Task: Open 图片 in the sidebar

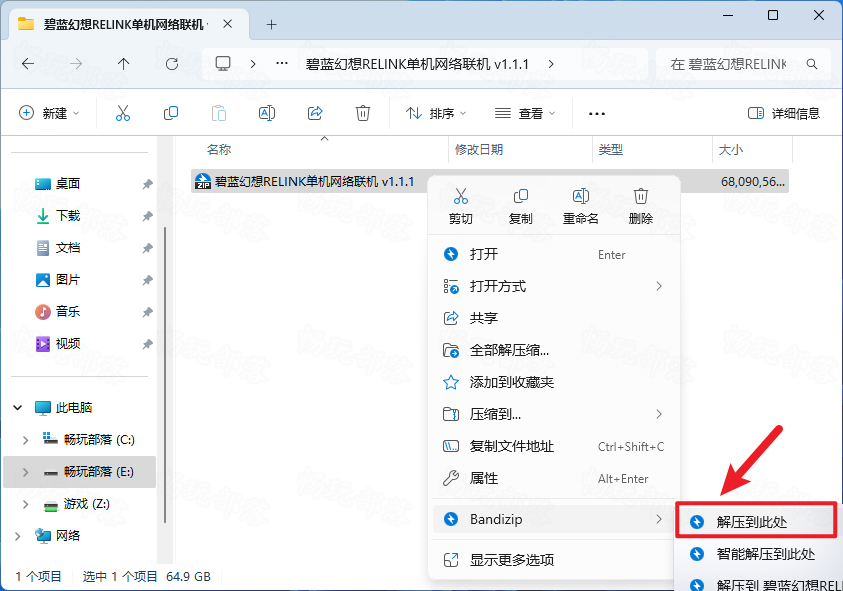Action: coord(68,280)
